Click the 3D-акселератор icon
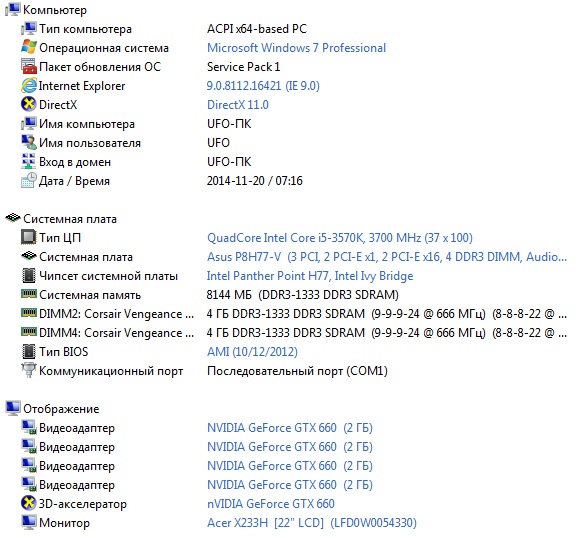Viewport: 583px width, 538px height. (29, 503)
